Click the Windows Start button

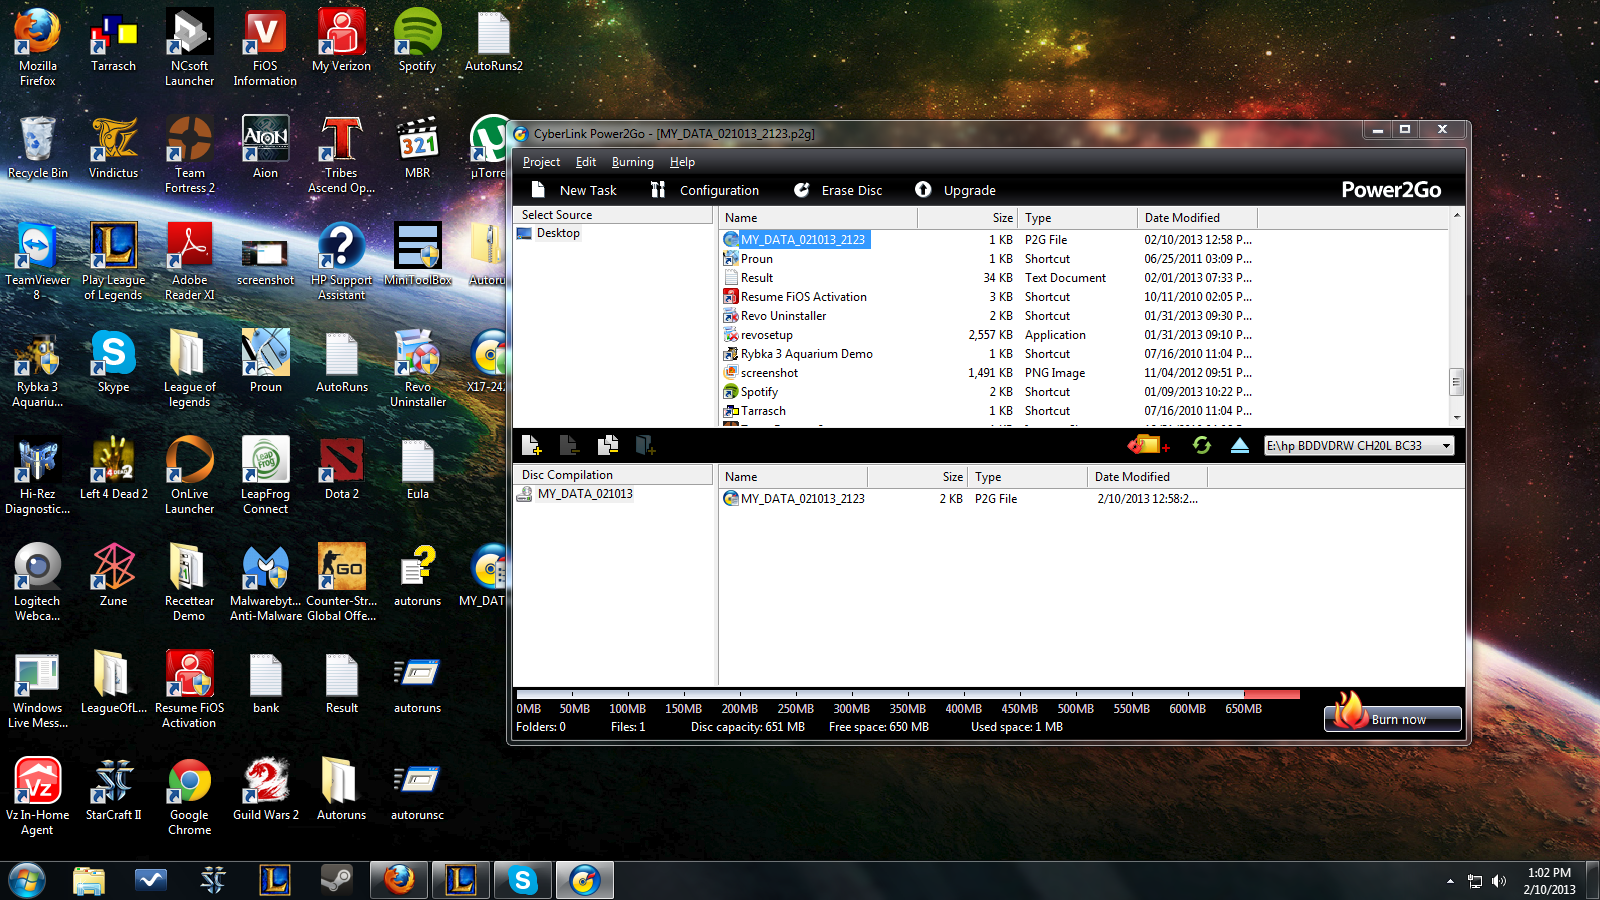point(27,880)
